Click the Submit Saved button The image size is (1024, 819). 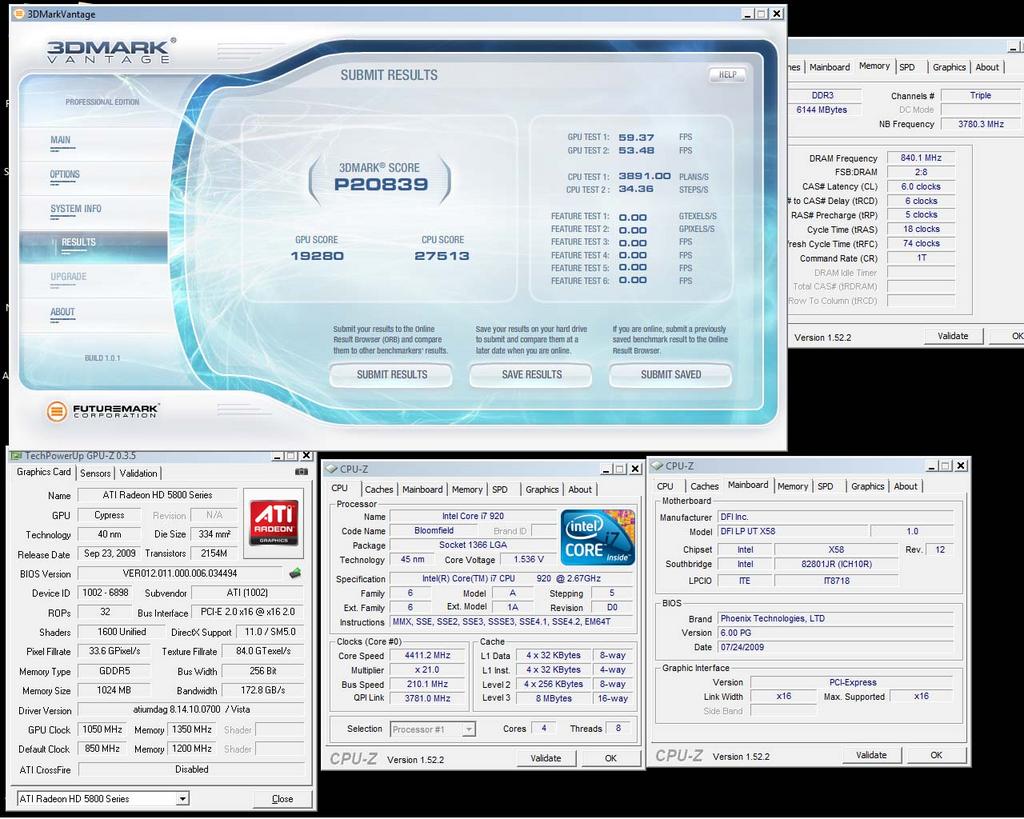pos(671,375)
